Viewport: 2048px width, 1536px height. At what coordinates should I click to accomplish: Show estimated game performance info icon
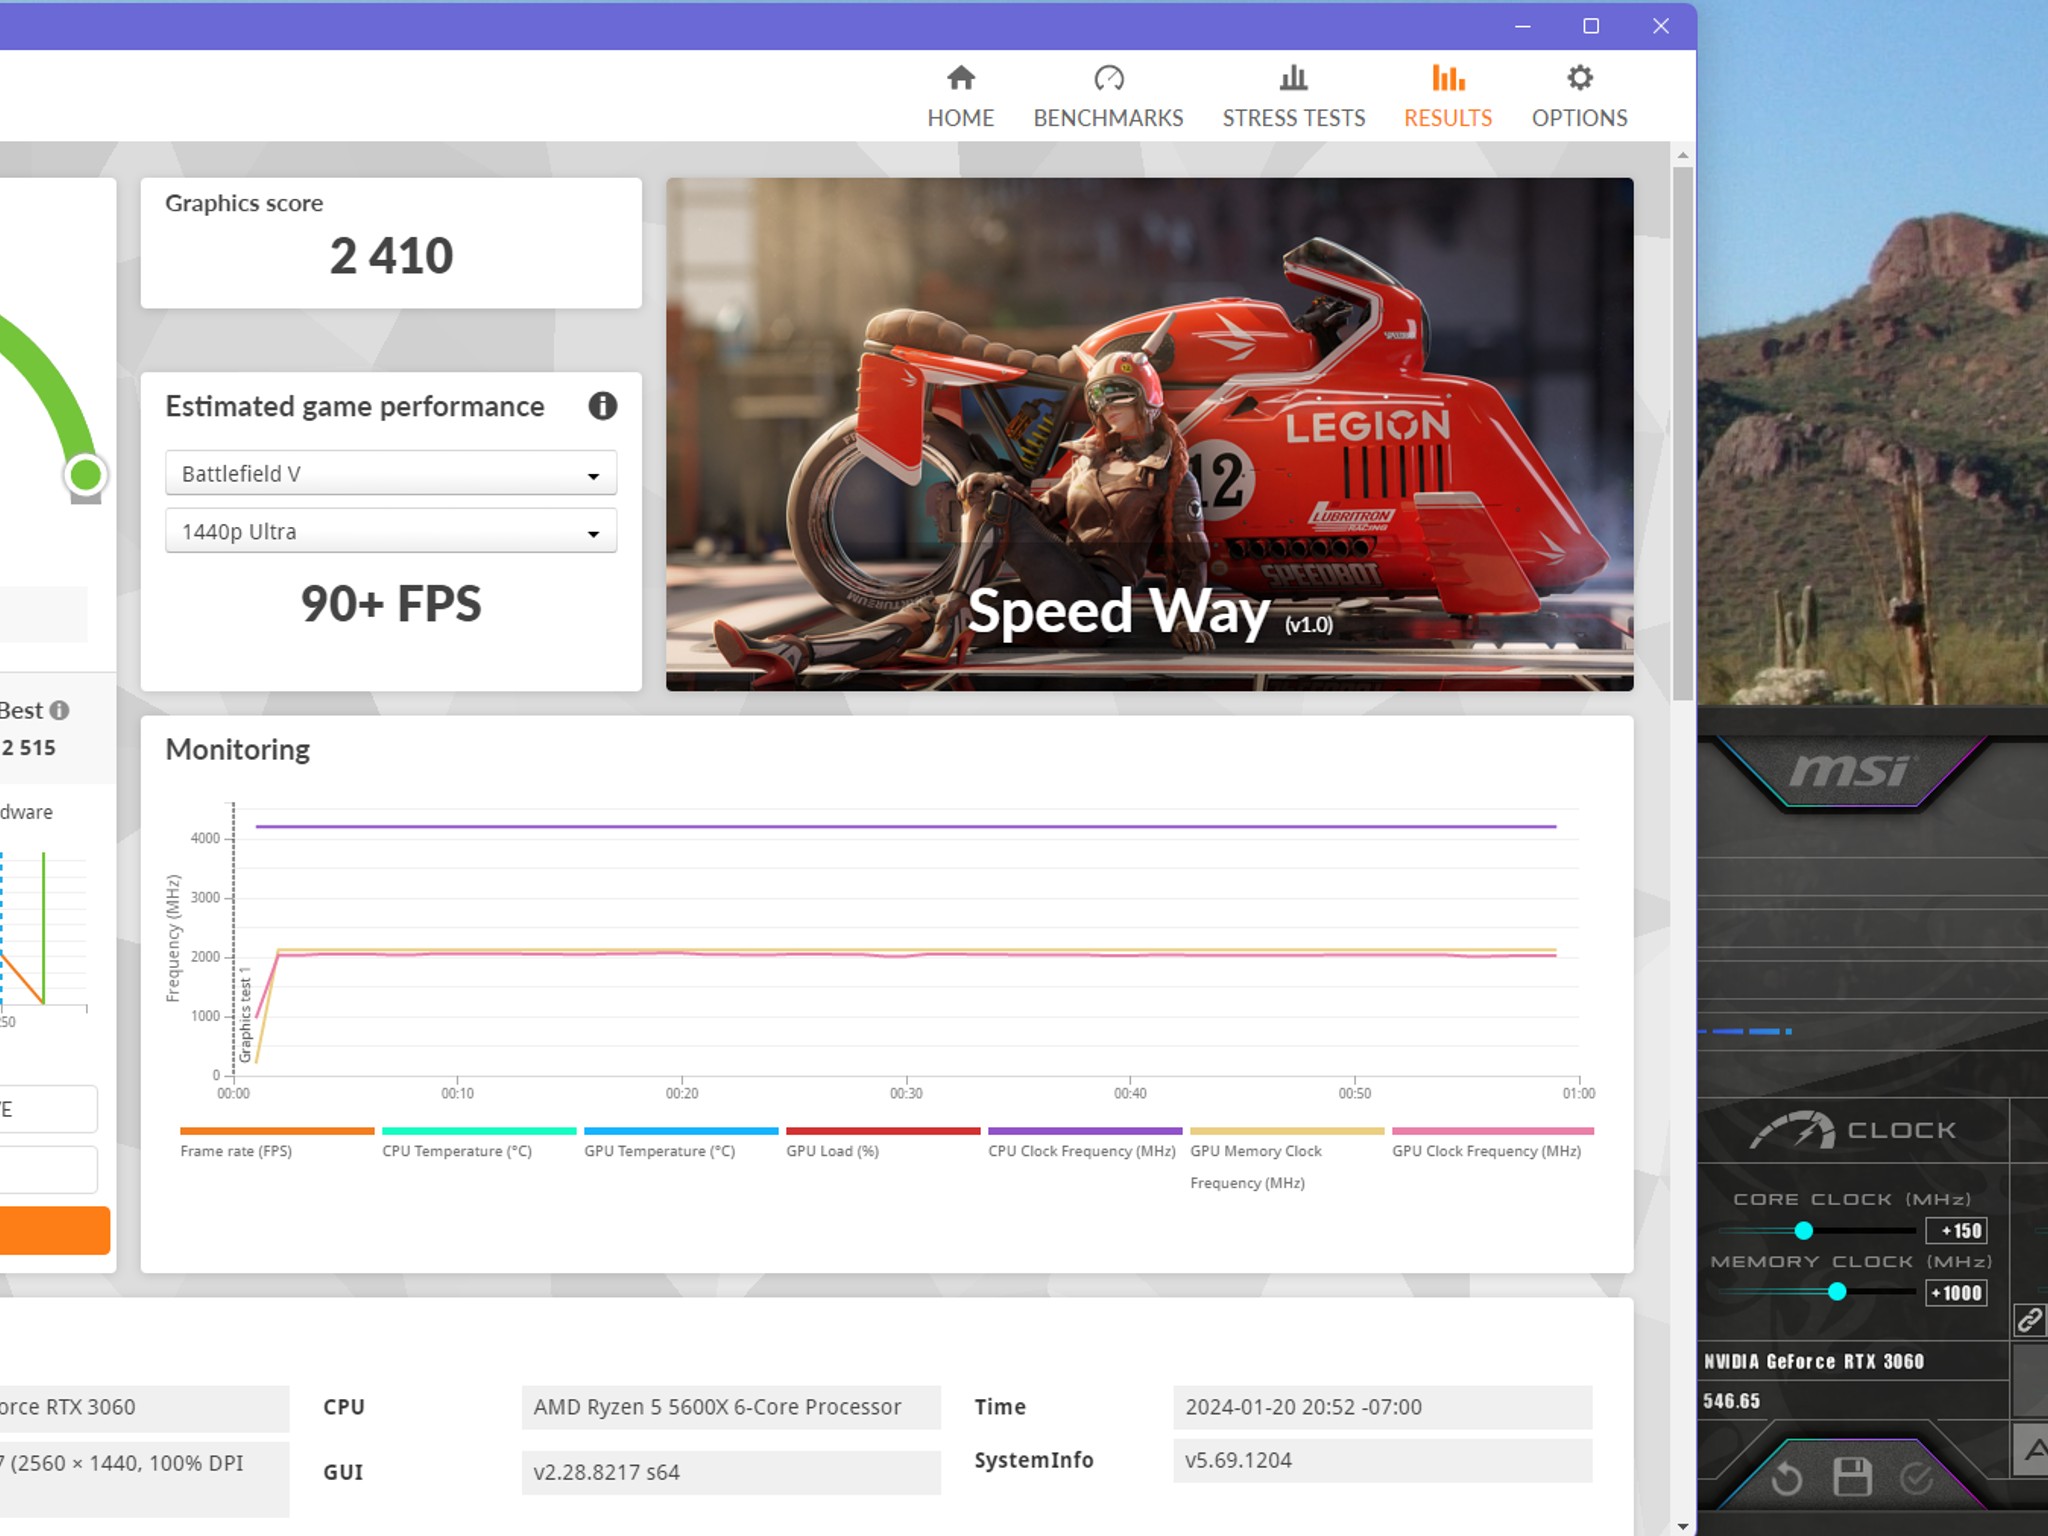click(603, 406)
